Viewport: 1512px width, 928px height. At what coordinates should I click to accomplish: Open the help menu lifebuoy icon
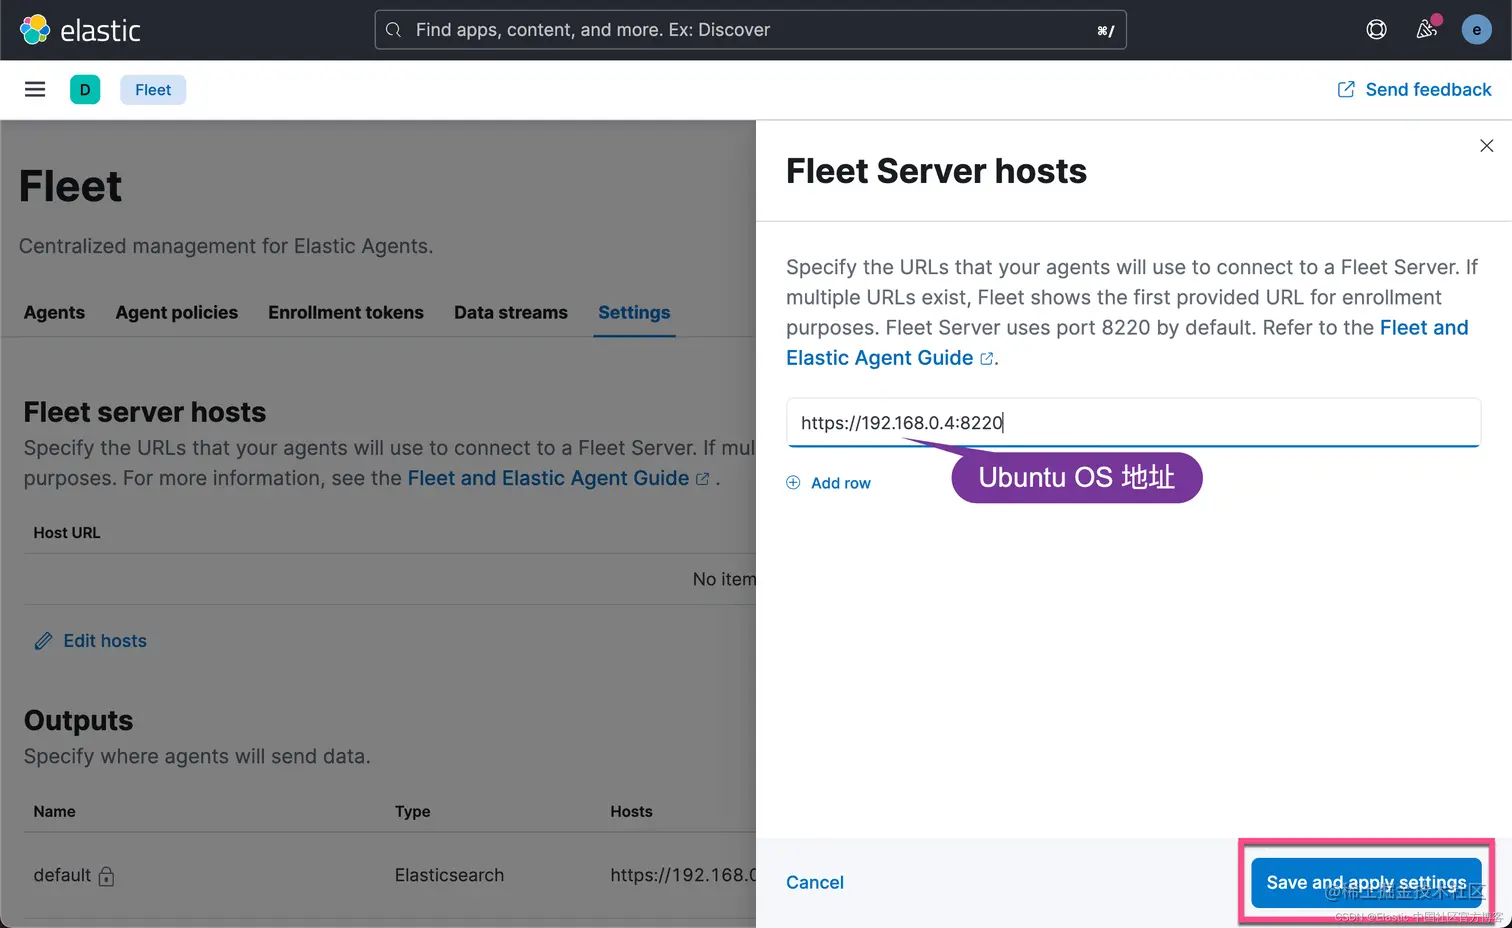pos(1377,30)
